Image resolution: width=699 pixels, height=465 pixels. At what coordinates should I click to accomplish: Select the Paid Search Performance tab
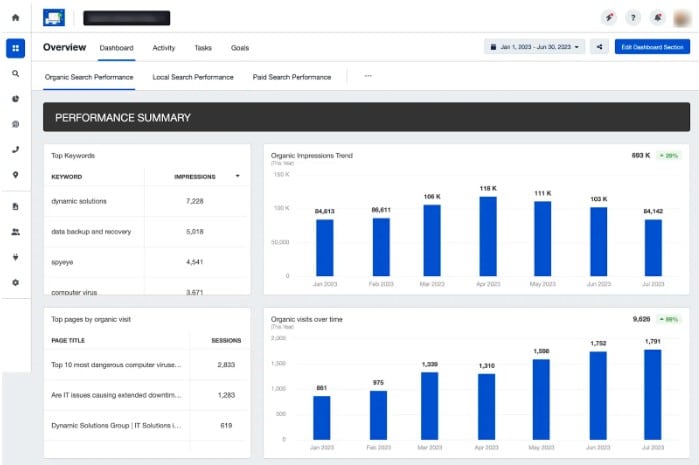[x=291, y=77]
